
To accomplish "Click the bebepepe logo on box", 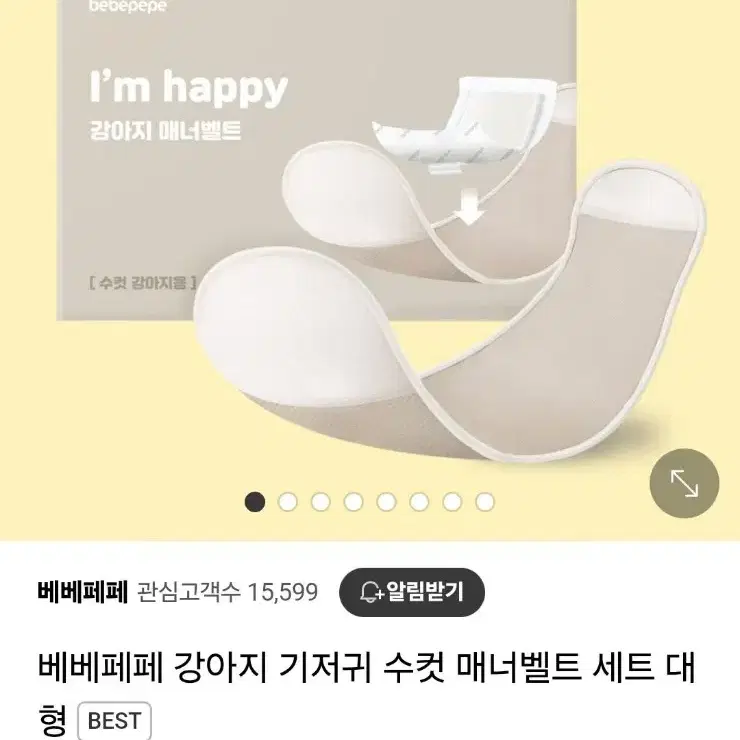I will [x=127, y=7].
